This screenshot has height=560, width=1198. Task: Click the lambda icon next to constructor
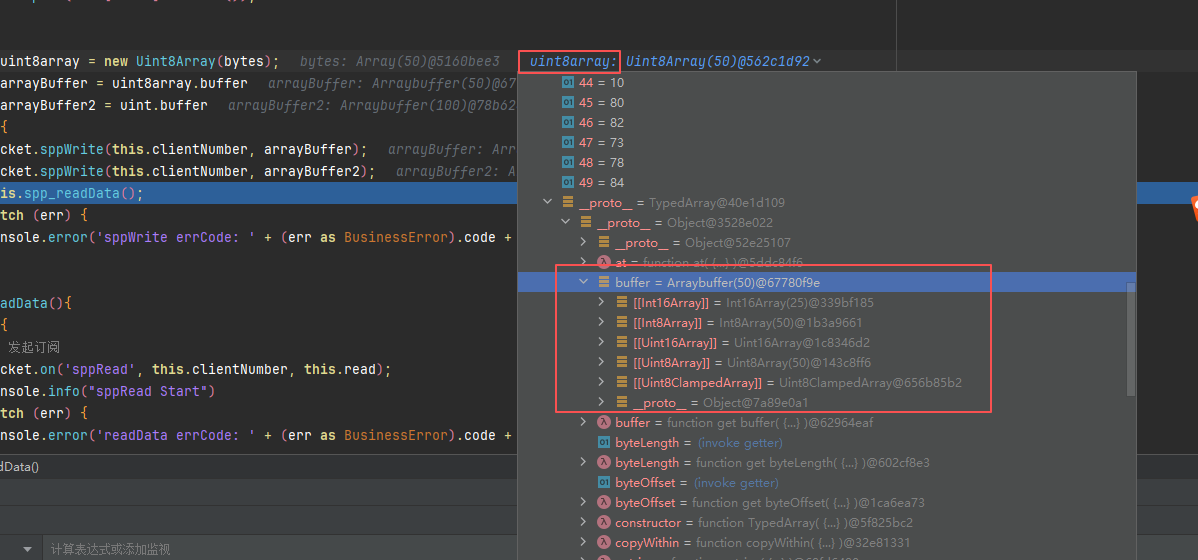[604, 523]
